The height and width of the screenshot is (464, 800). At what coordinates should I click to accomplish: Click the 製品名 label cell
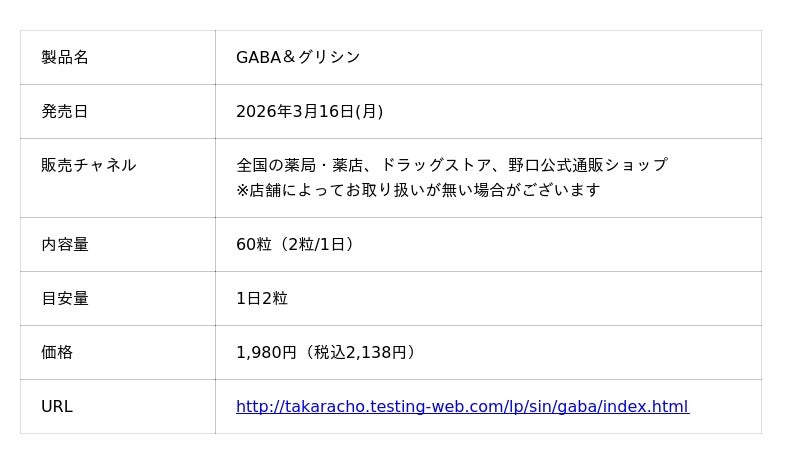65,58
